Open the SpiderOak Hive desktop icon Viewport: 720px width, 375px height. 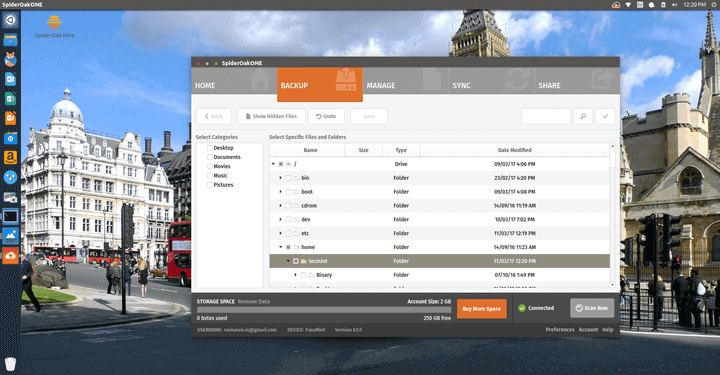click(x=54, y=27)
